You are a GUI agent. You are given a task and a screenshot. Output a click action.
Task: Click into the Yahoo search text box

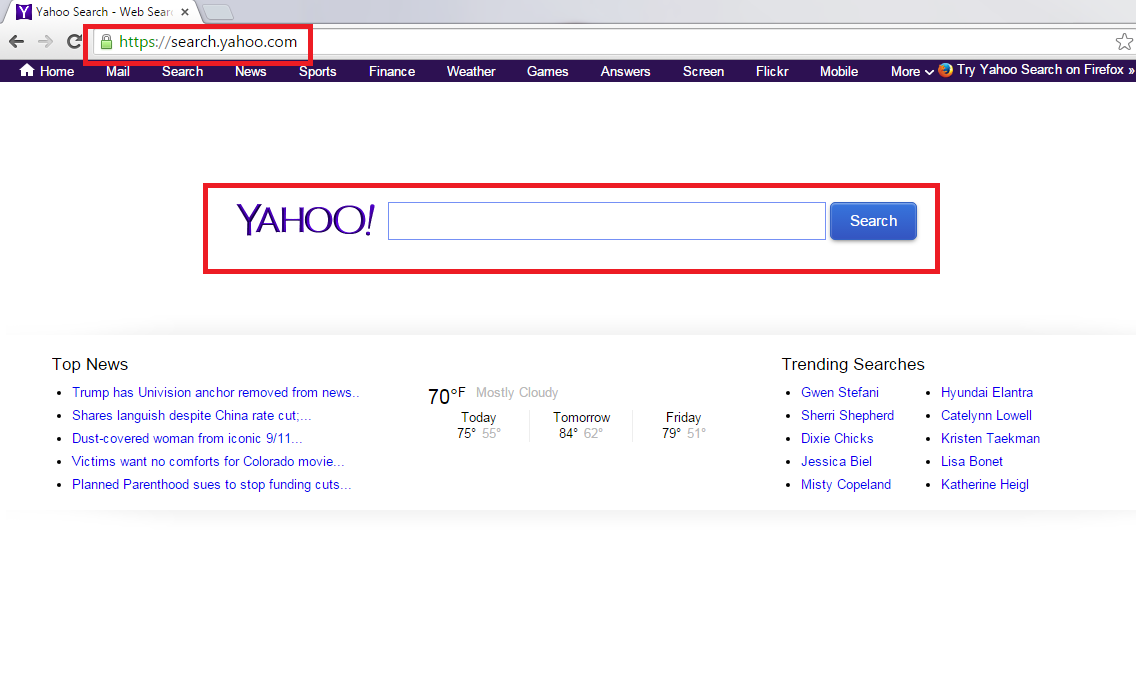tap(606, 221)
